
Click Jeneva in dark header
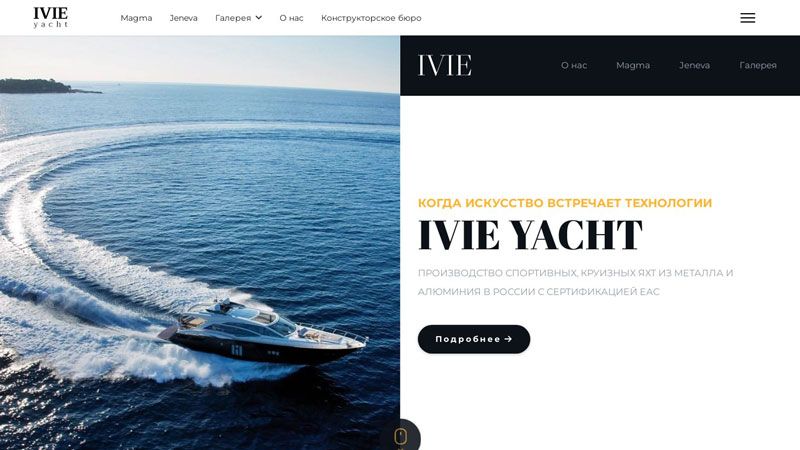[694, 65]
